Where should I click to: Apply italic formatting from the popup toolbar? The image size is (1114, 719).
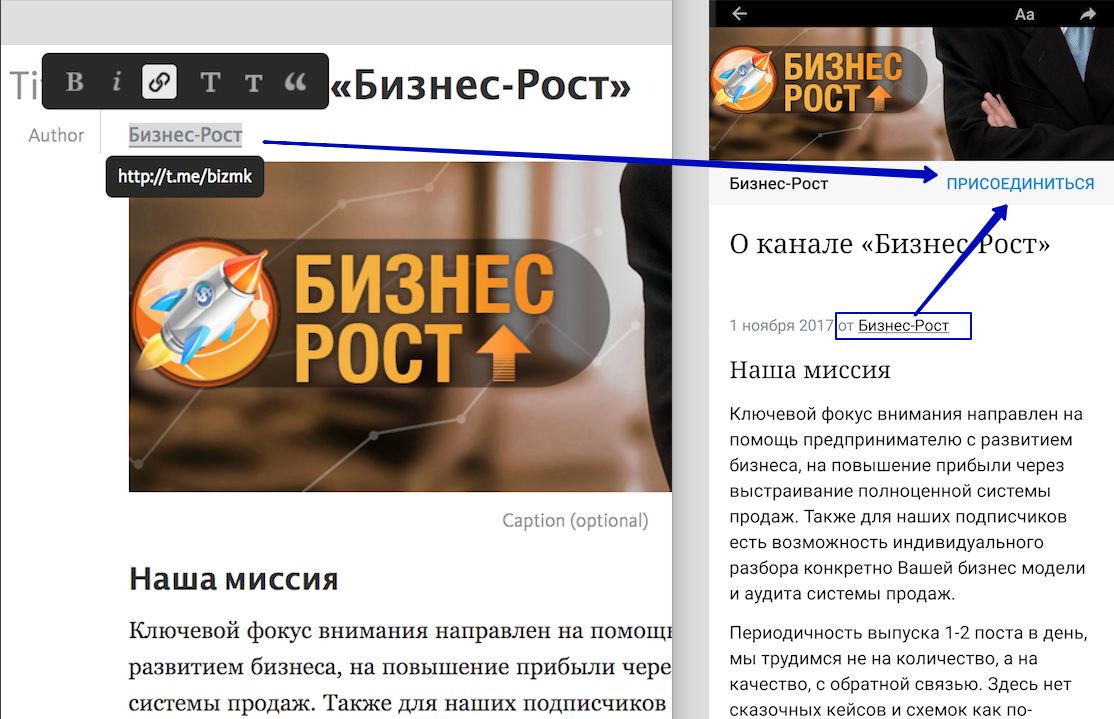click(x=117, y=82)
